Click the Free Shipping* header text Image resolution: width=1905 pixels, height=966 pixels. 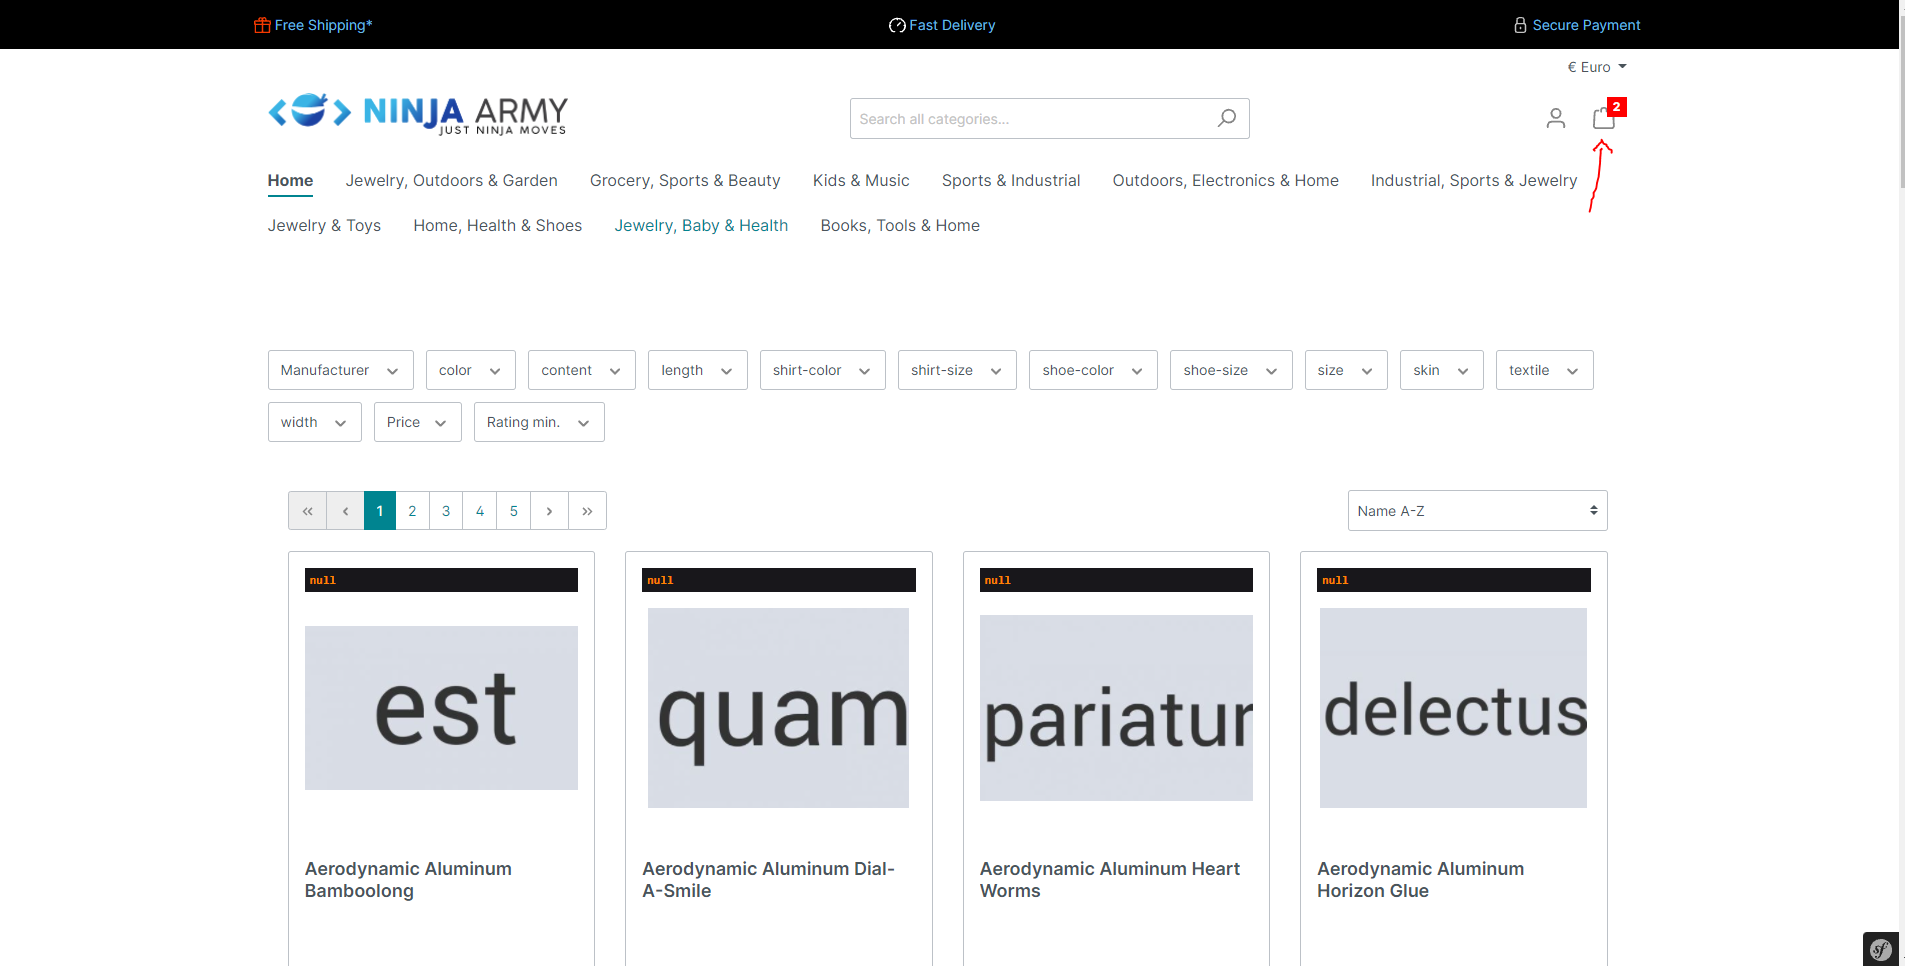(323, 25)
